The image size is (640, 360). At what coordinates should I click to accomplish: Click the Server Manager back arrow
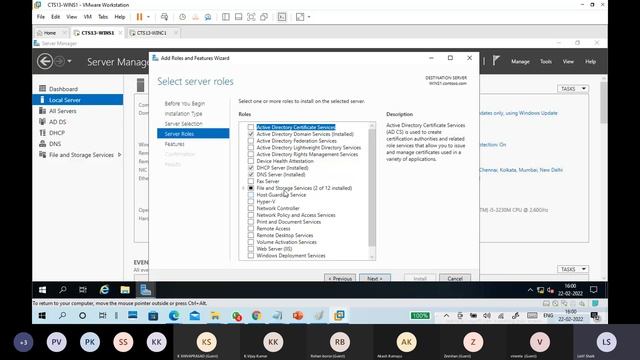click(x=45, y=61)
